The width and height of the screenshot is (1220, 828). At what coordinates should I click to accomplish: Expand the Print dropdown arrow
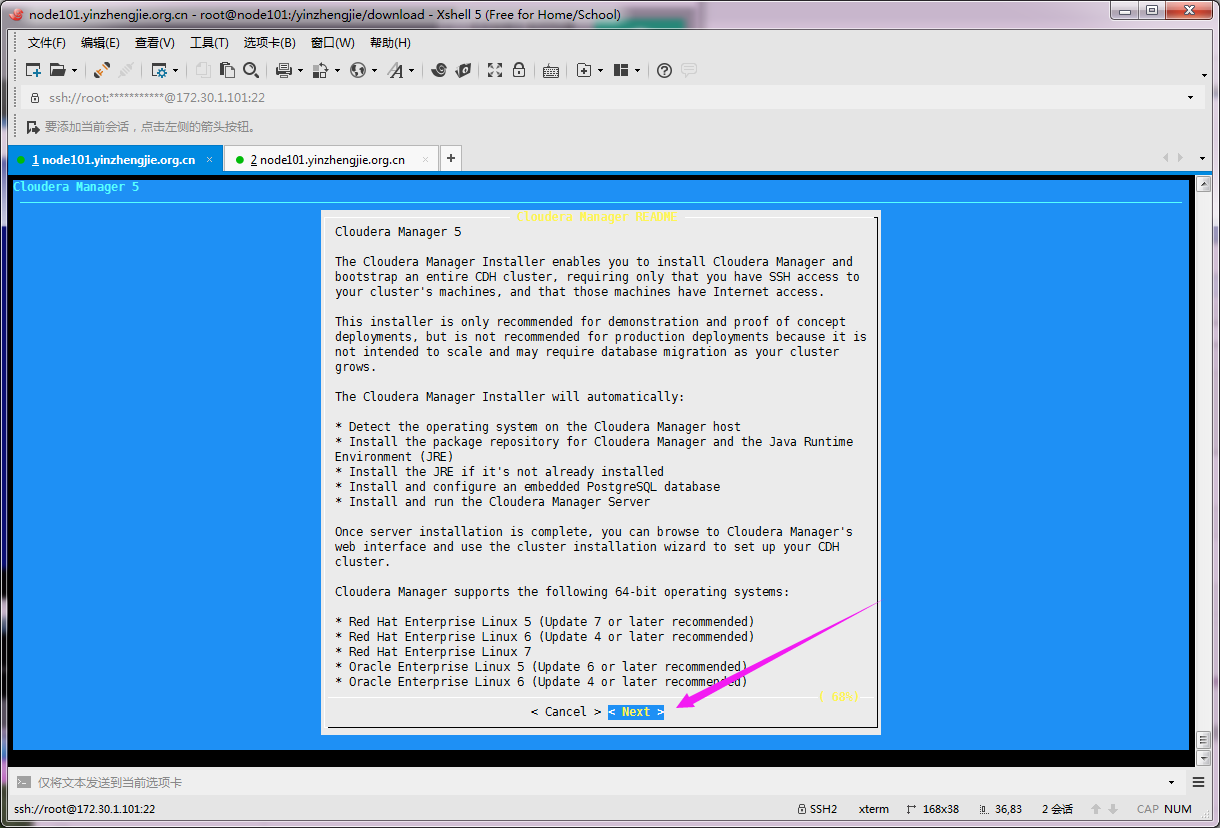300,70
